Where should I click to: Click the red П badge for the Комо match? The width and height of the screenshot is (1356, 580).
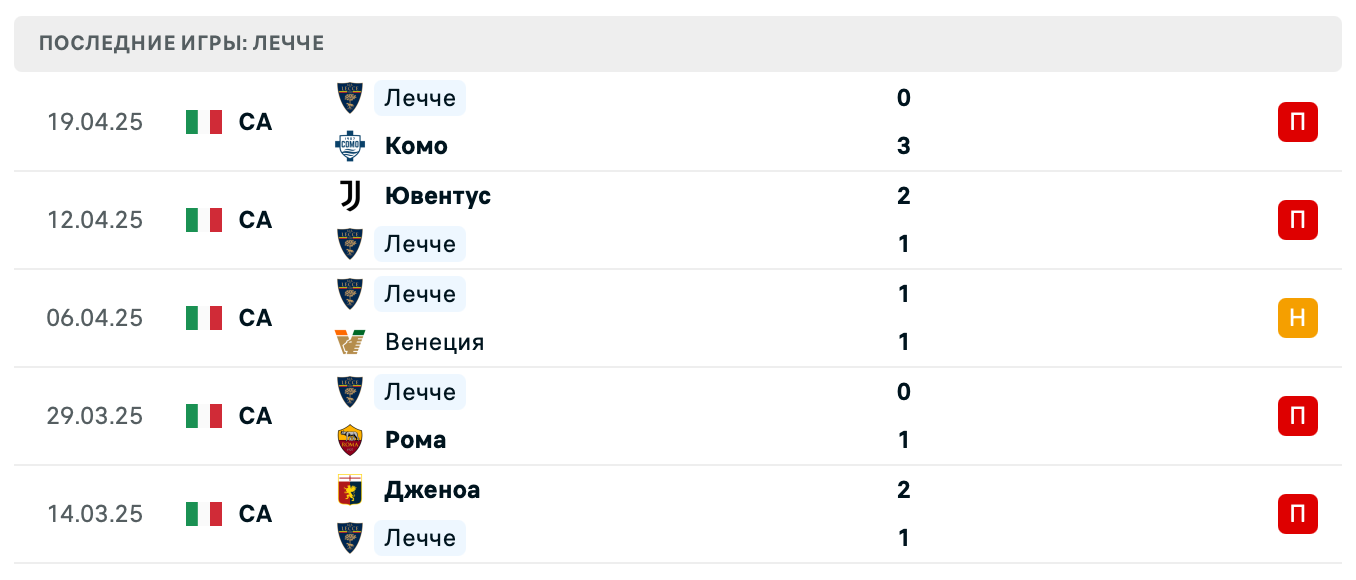[x=1297, y=122]
